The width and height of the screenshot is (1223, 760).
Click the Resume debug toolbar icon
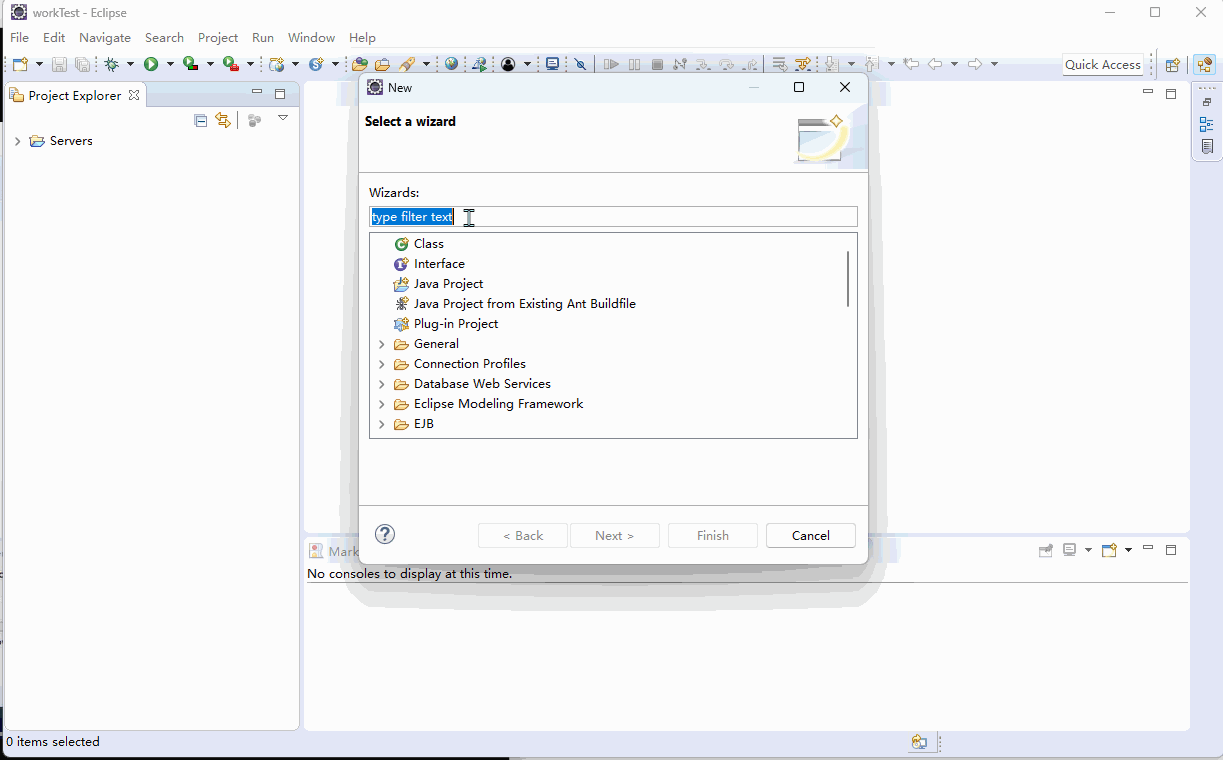pos(611,64)
